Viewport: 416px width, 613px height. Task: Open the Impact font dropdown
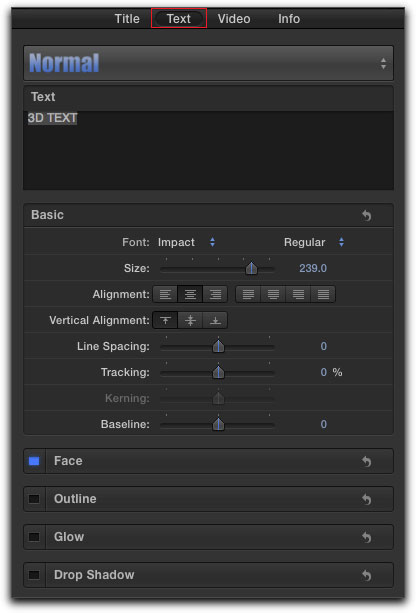186,242
